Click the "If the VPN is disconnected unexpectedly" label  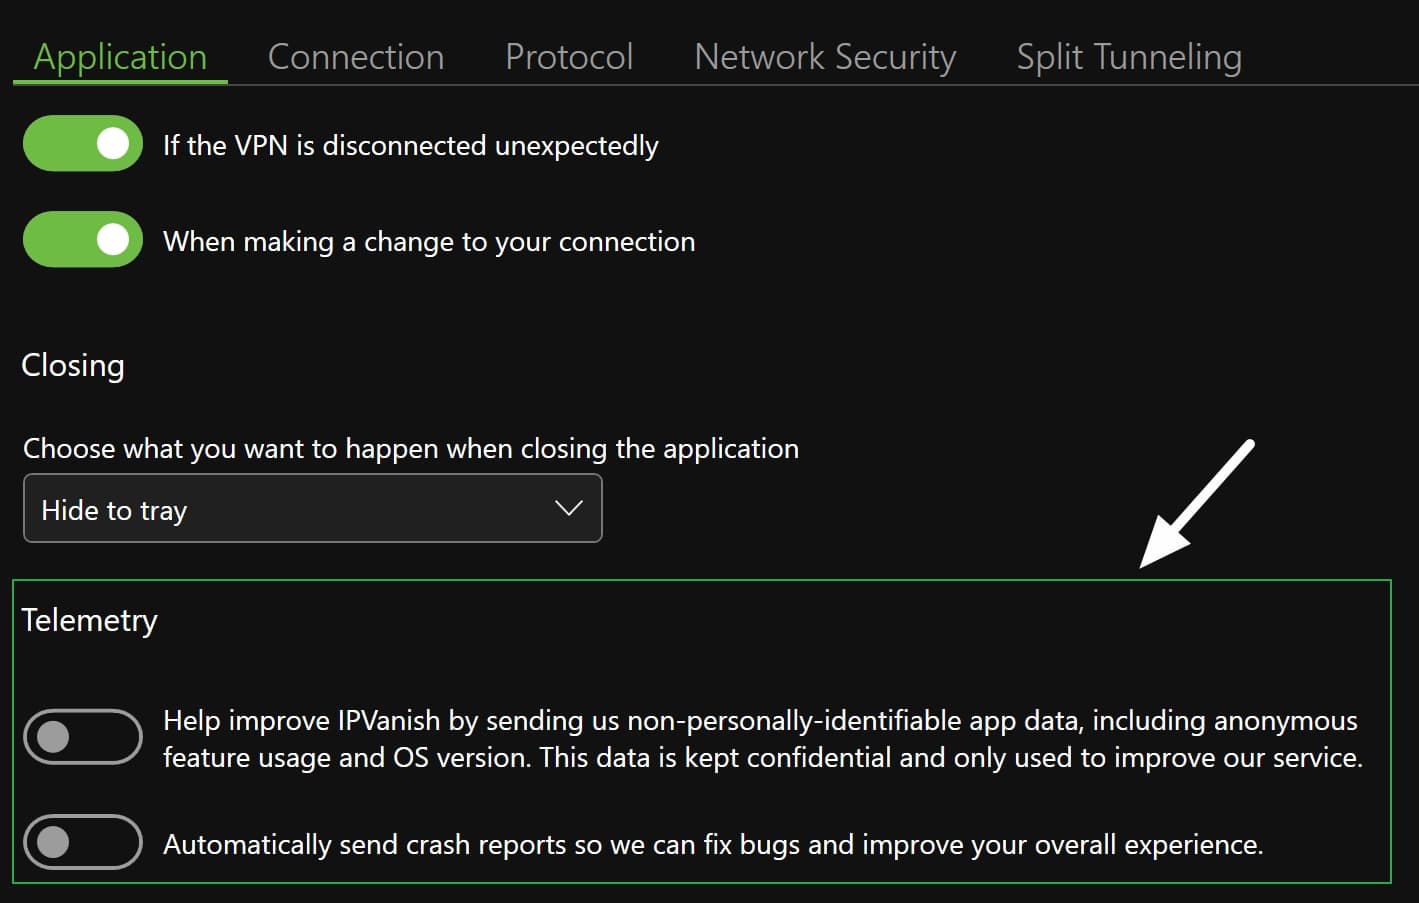coord(411,146)
